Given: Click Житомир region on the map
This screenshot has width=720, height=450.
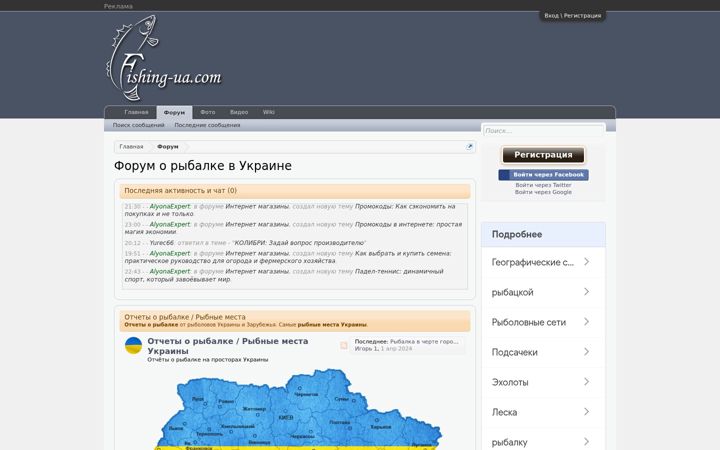Looking at the screenshot, I should point(254,409).
